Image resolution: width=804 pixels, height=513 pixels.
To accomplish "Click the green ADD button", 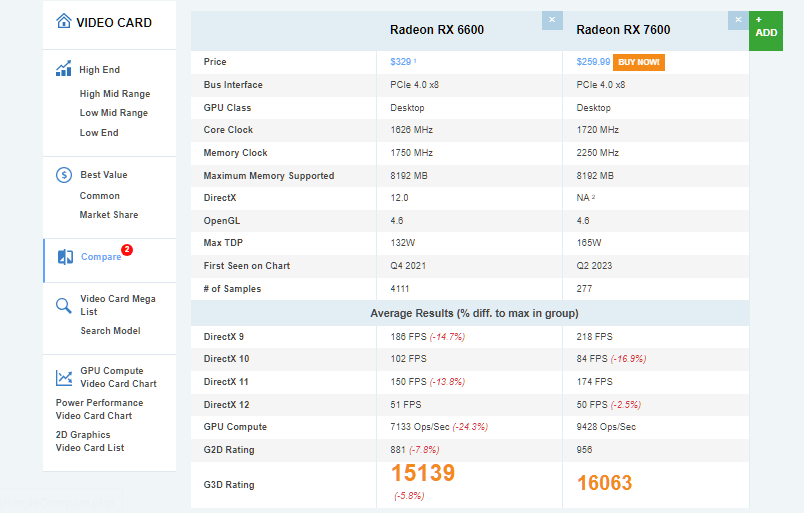I will point(766,31).
